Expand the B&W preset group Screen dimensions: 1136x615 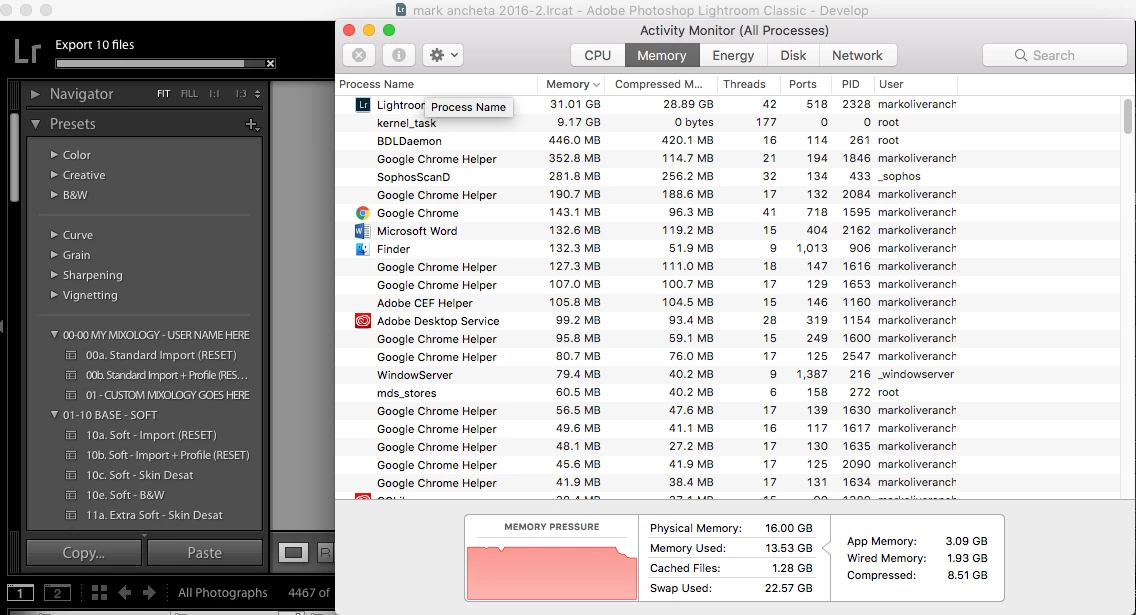(x=54, y=195)
